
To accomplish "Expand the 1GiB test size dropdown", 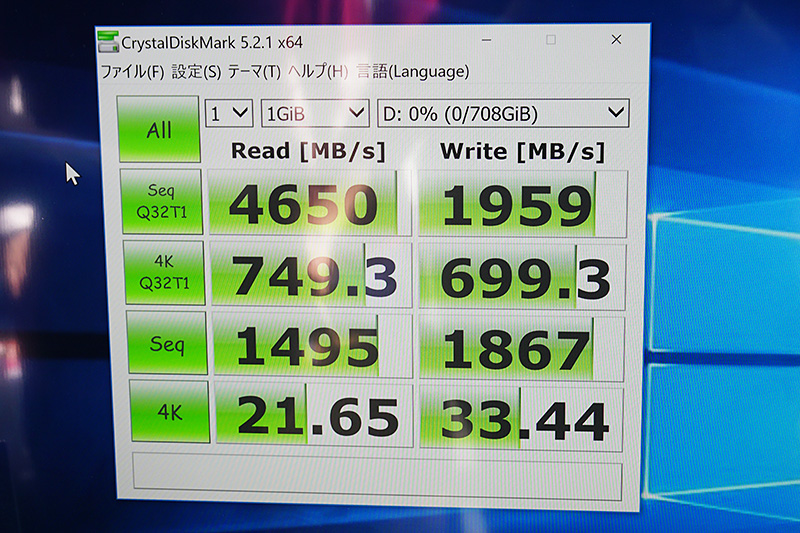I will 315,113.
